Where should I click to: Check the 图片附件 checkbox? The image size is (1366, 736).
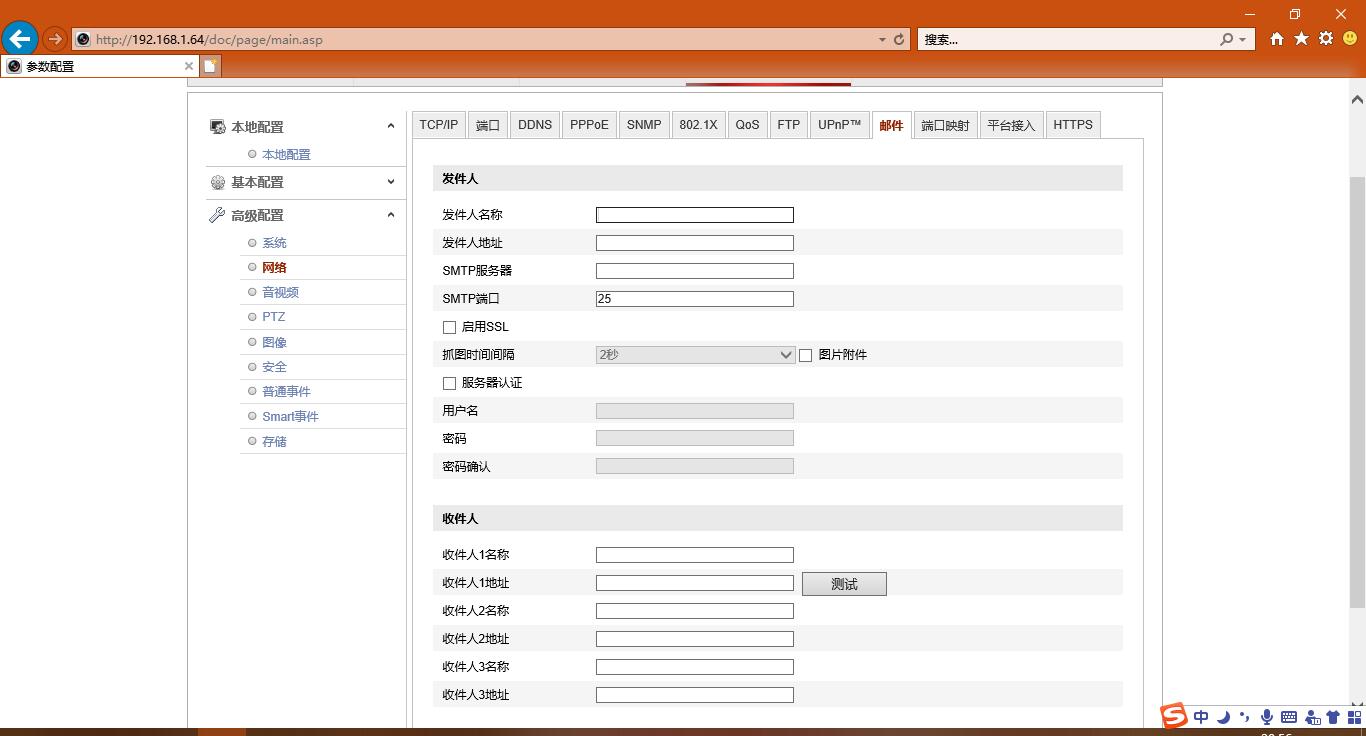click(805, 355)
